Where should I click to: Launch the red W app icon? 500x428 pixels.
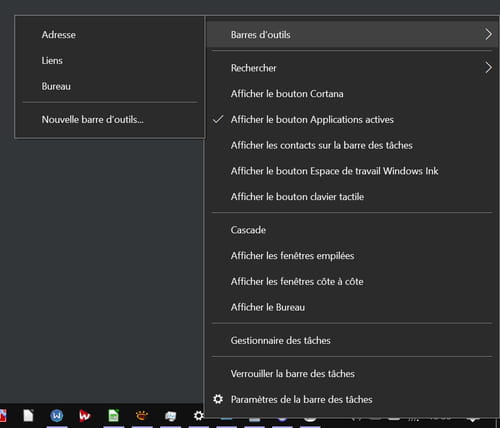click(x=85, y=416)
